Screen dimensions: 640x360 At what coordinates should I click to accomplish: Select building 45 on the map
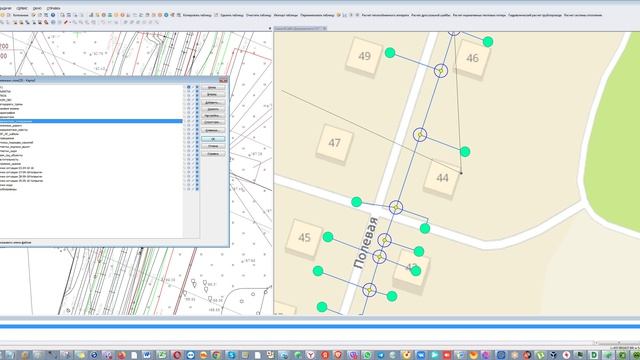[304, 238]
